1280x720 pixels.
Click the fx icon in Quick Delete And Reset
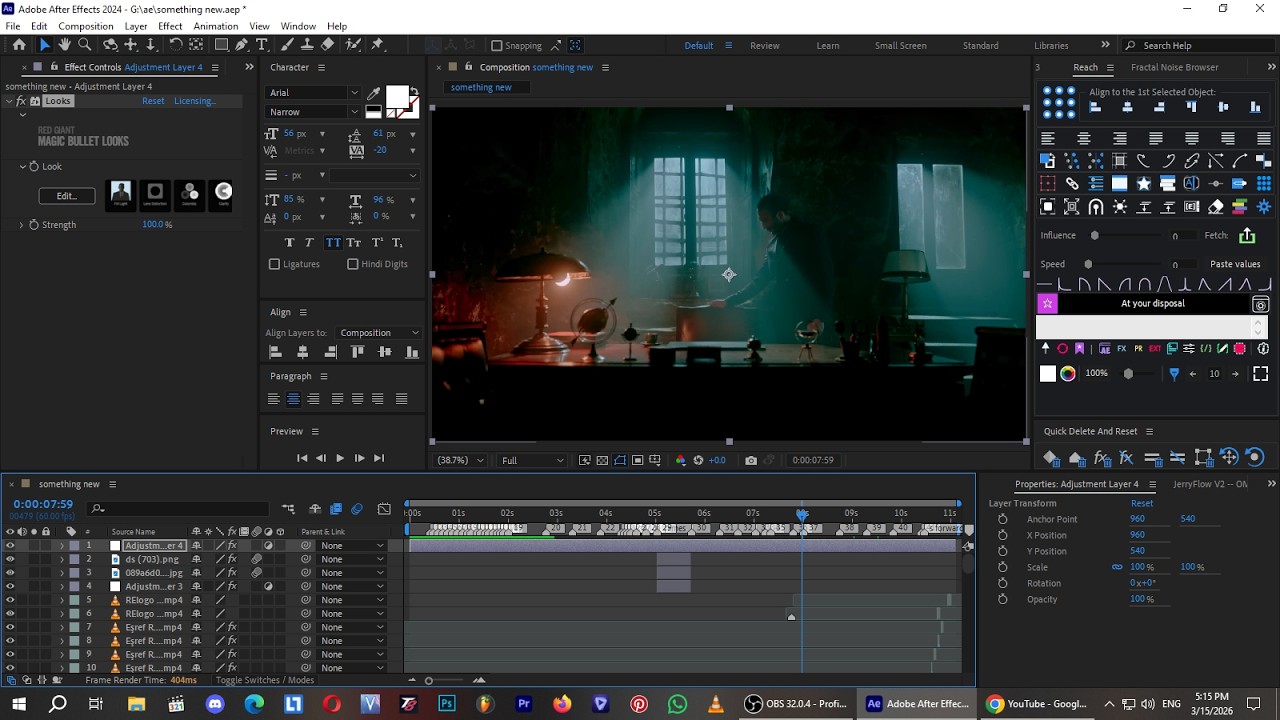1101,458
